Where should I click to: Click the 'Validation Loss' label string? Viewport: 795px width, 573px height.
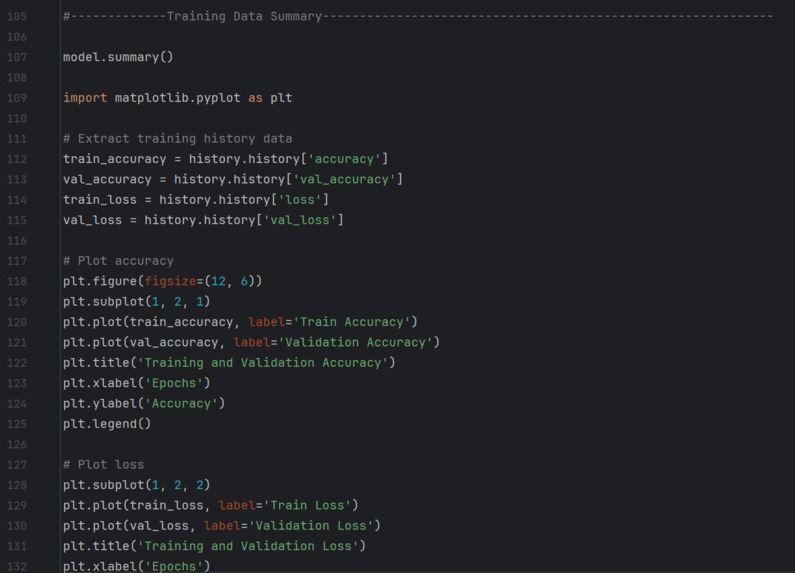click(311, 526)
